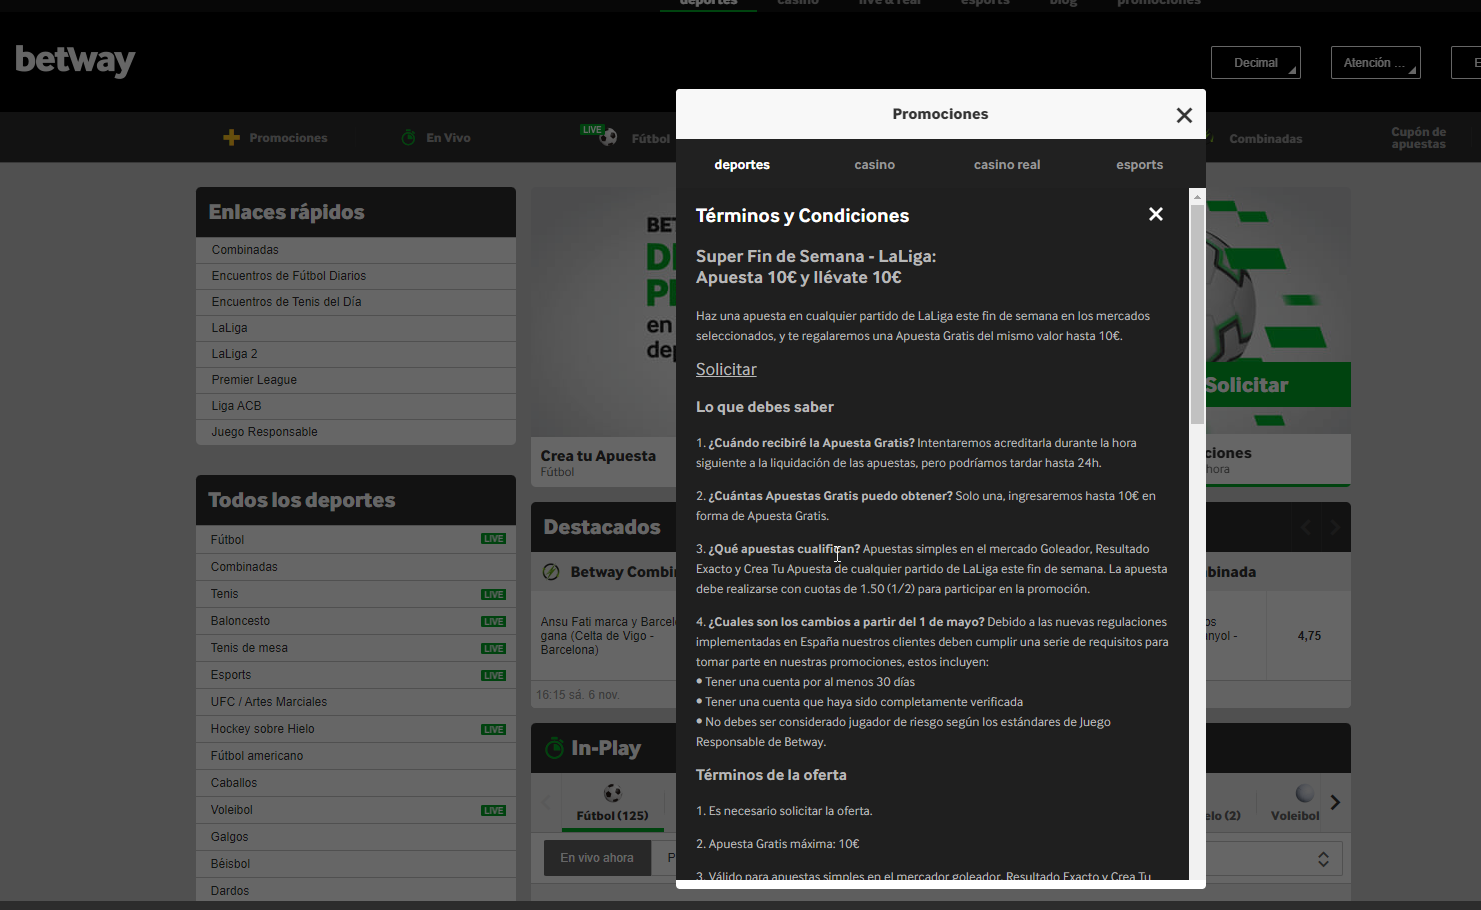Click LIVE badge next to Baloncesto

click(494, 621)
